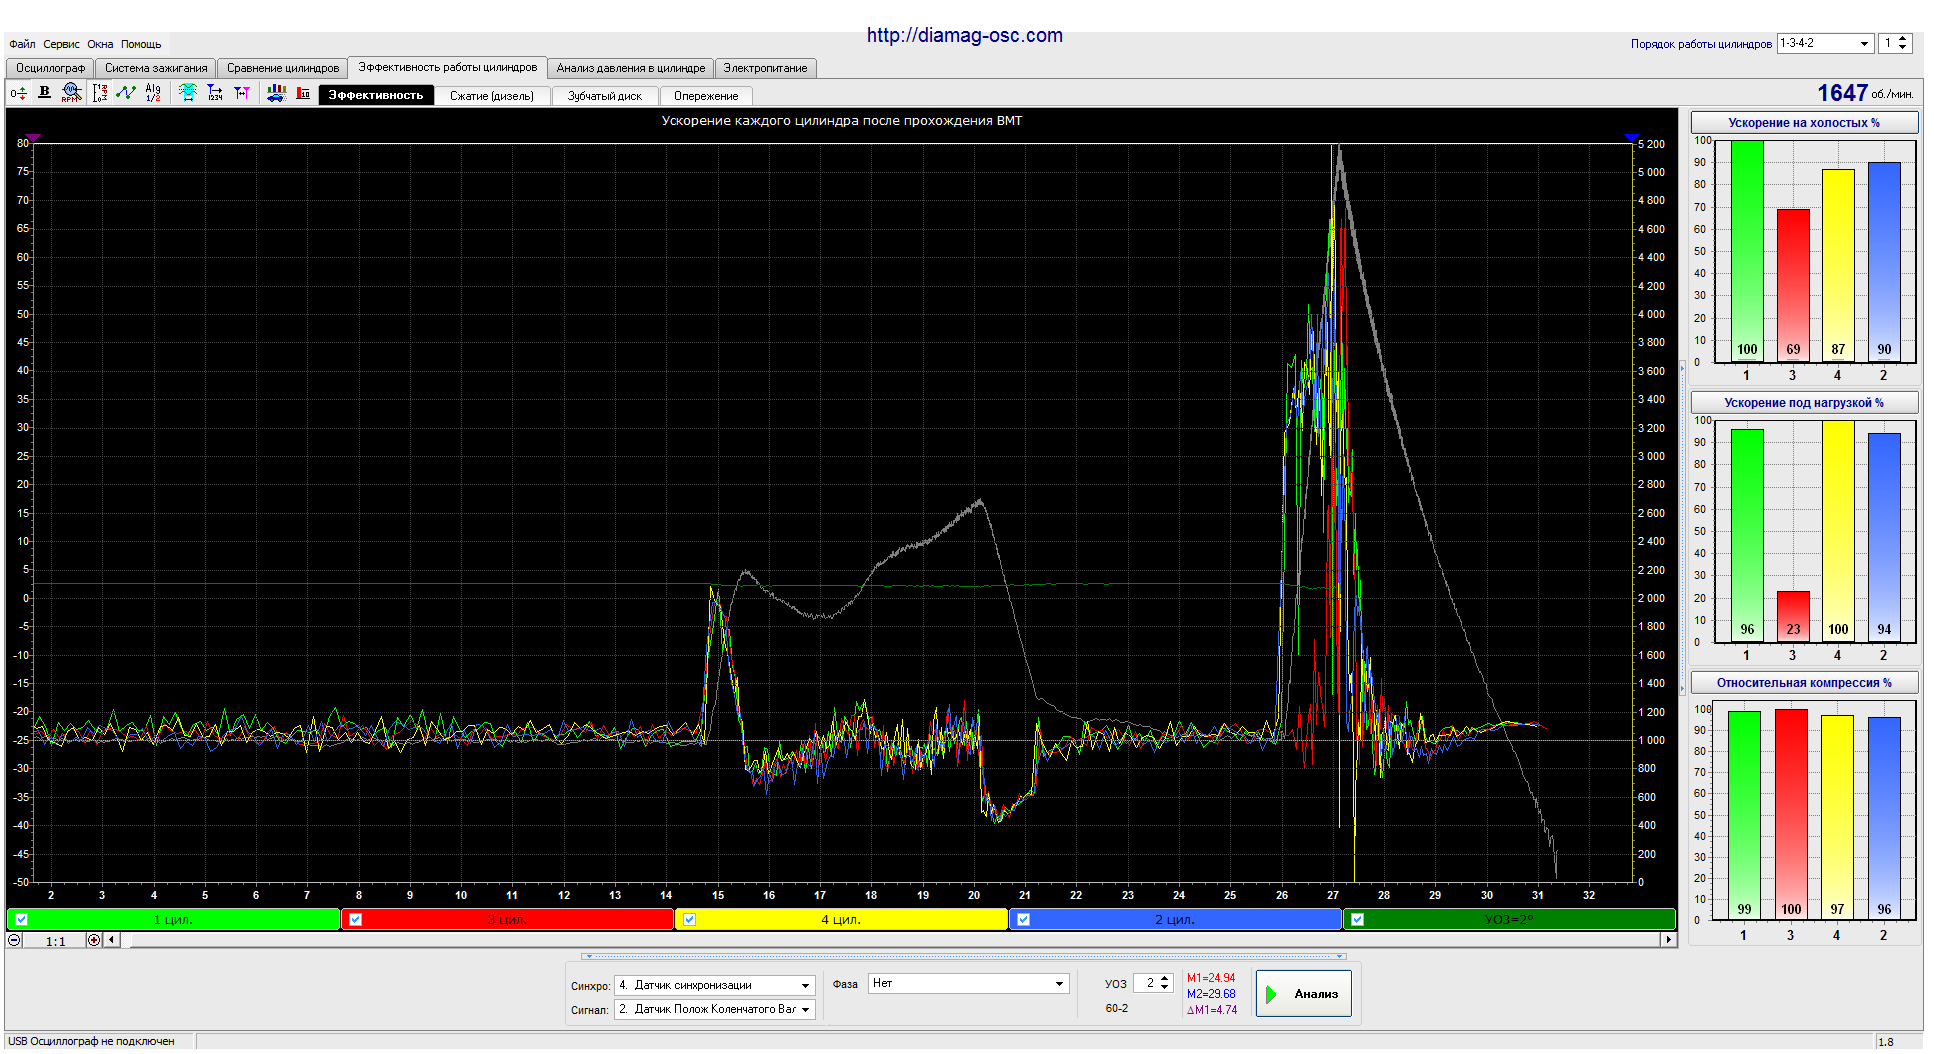Toggle 3 цил. trace checkbox
The width and height of the screenshot is (1934, 1054).
pyautogui.click(x=356, y=920)
